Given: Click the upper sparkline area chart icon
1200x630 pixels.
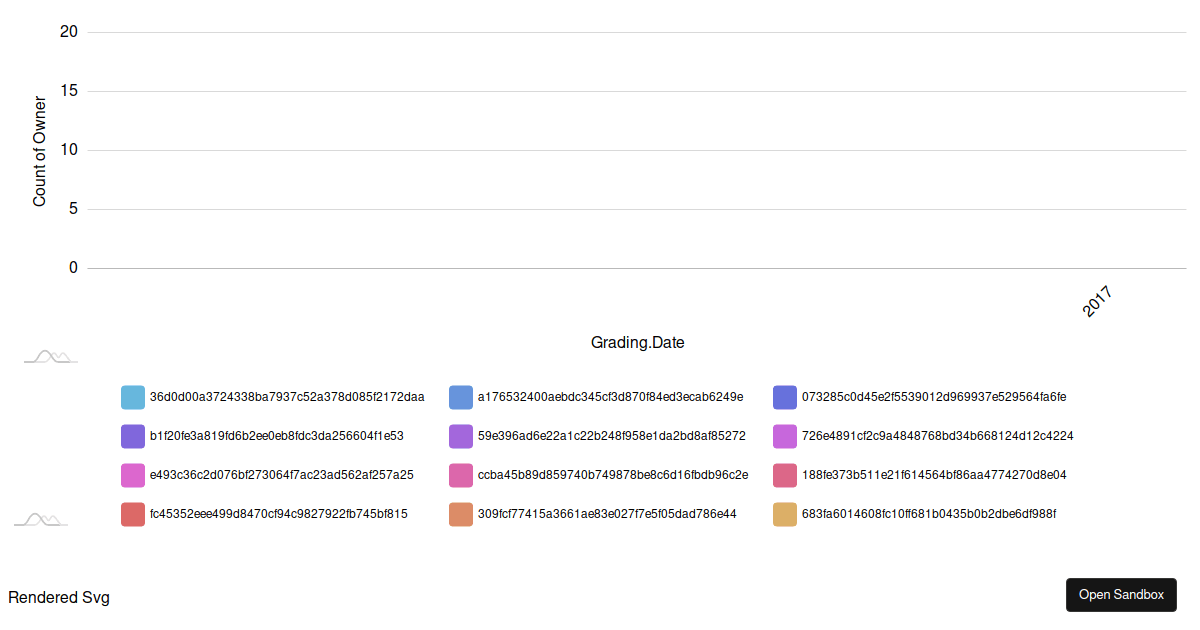Looking at the screenshot, I should [x=49, y=356].
